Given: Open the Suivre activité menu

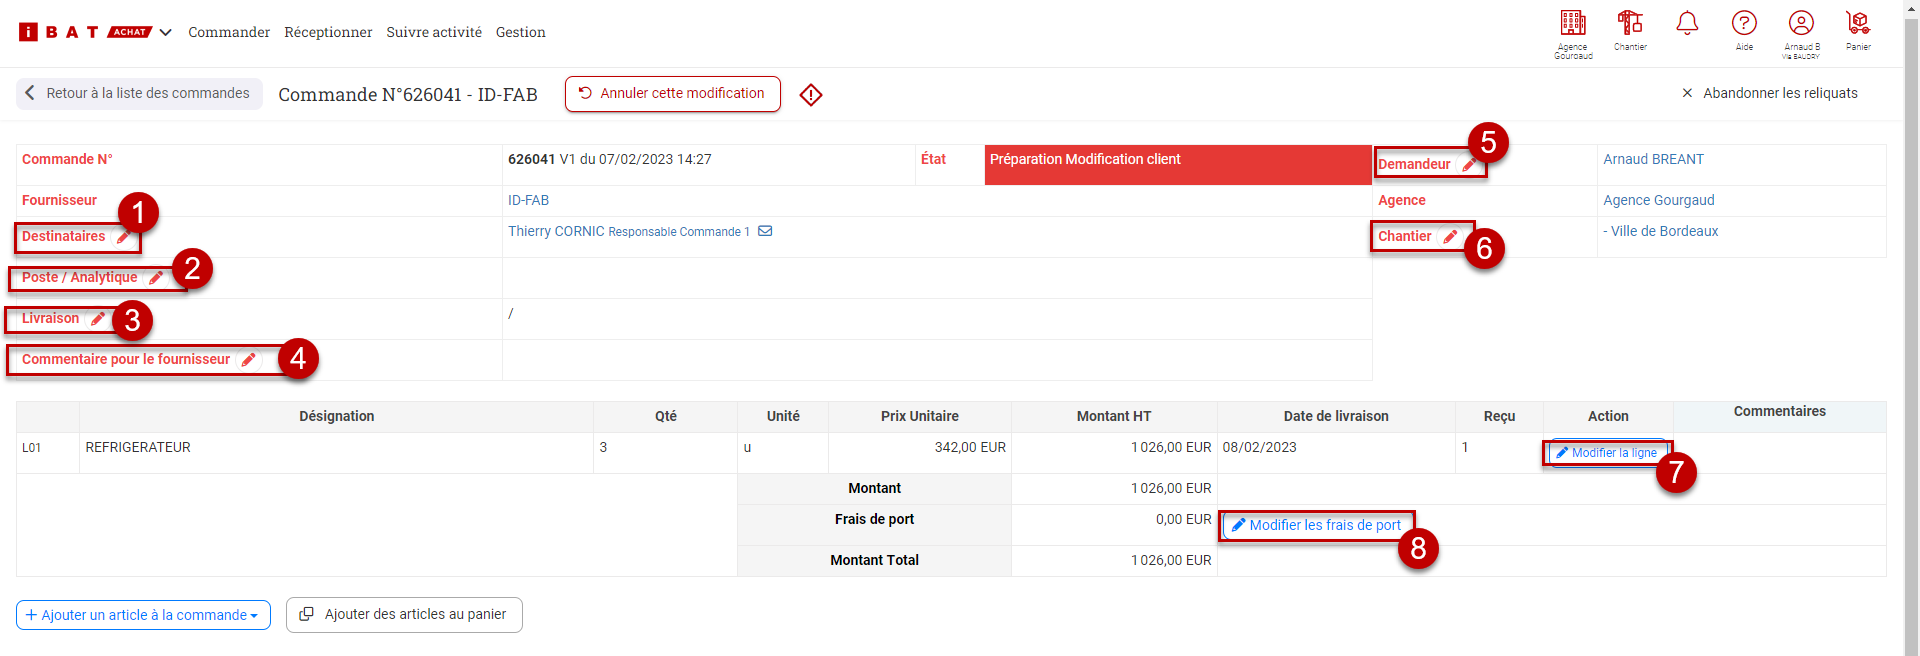Looking at the screenshot, I should [x=434, y=32].
